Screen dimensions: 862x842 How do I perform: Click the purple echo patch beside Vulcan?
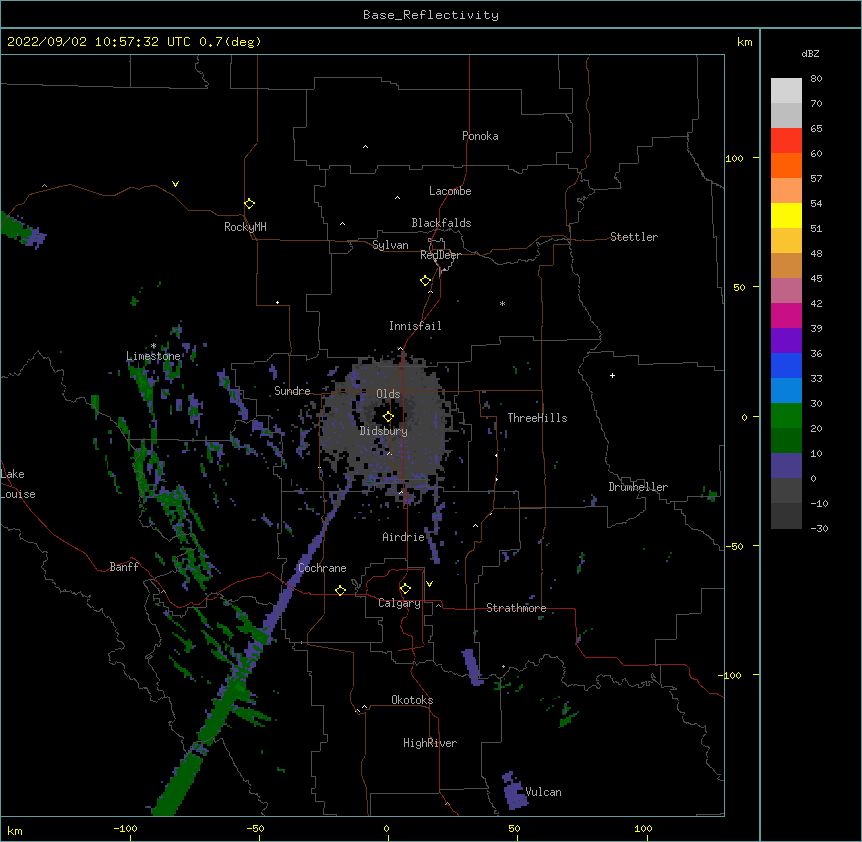point(515,791)
